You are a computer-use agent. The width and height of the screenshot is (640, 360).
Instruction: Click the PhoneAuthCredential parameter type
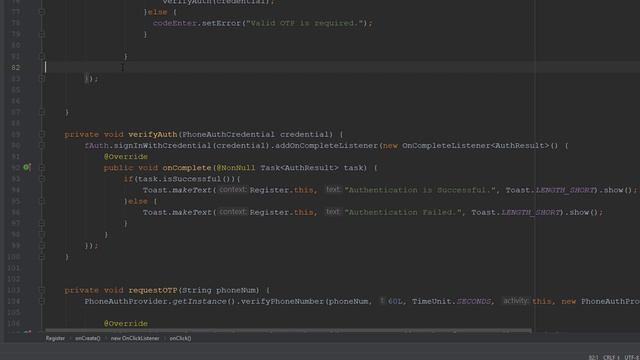click(229, 134)
